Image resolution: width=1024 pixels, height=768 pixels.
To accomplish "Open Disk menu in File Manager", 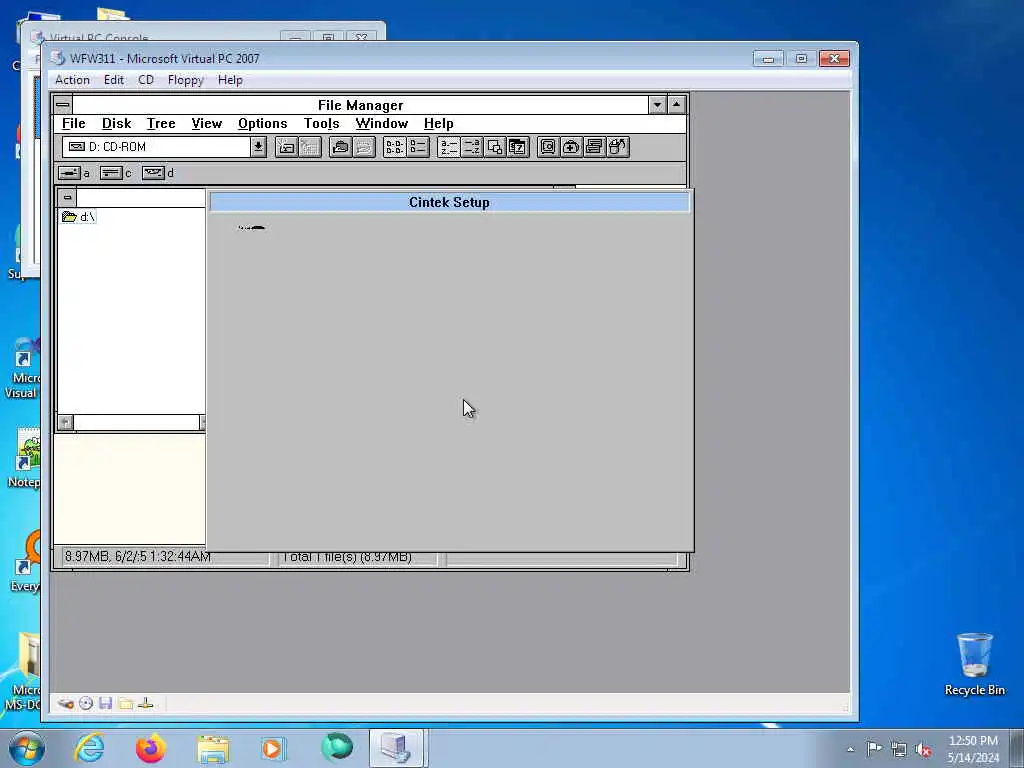I will 116,123.
